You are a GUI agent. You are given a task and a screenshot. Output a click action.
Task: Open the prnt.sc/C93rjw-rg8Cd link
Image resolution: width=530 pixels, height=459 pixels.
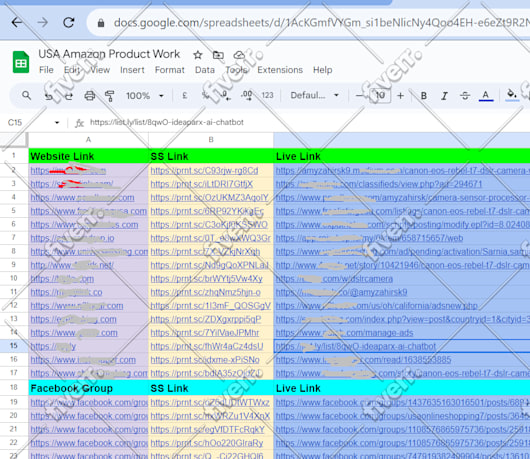click(204, 170)
